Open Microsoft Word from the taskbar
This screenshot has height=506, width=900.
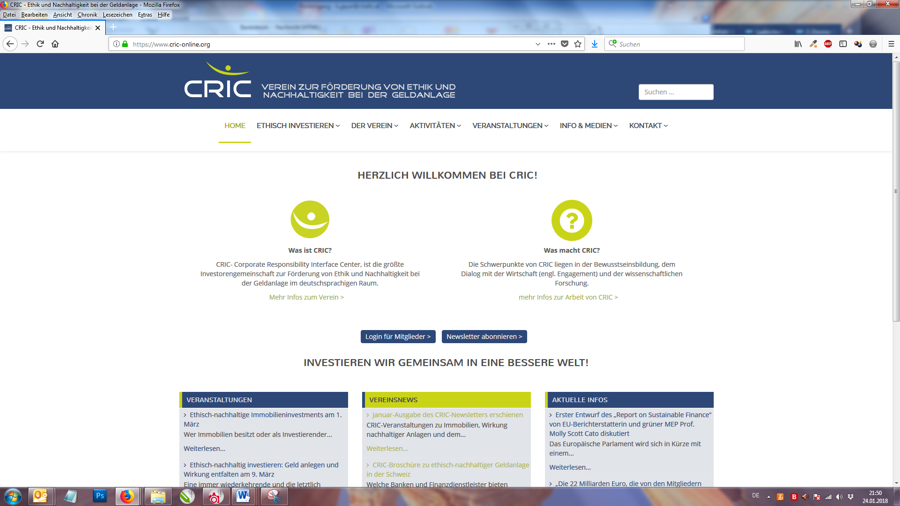243,496
